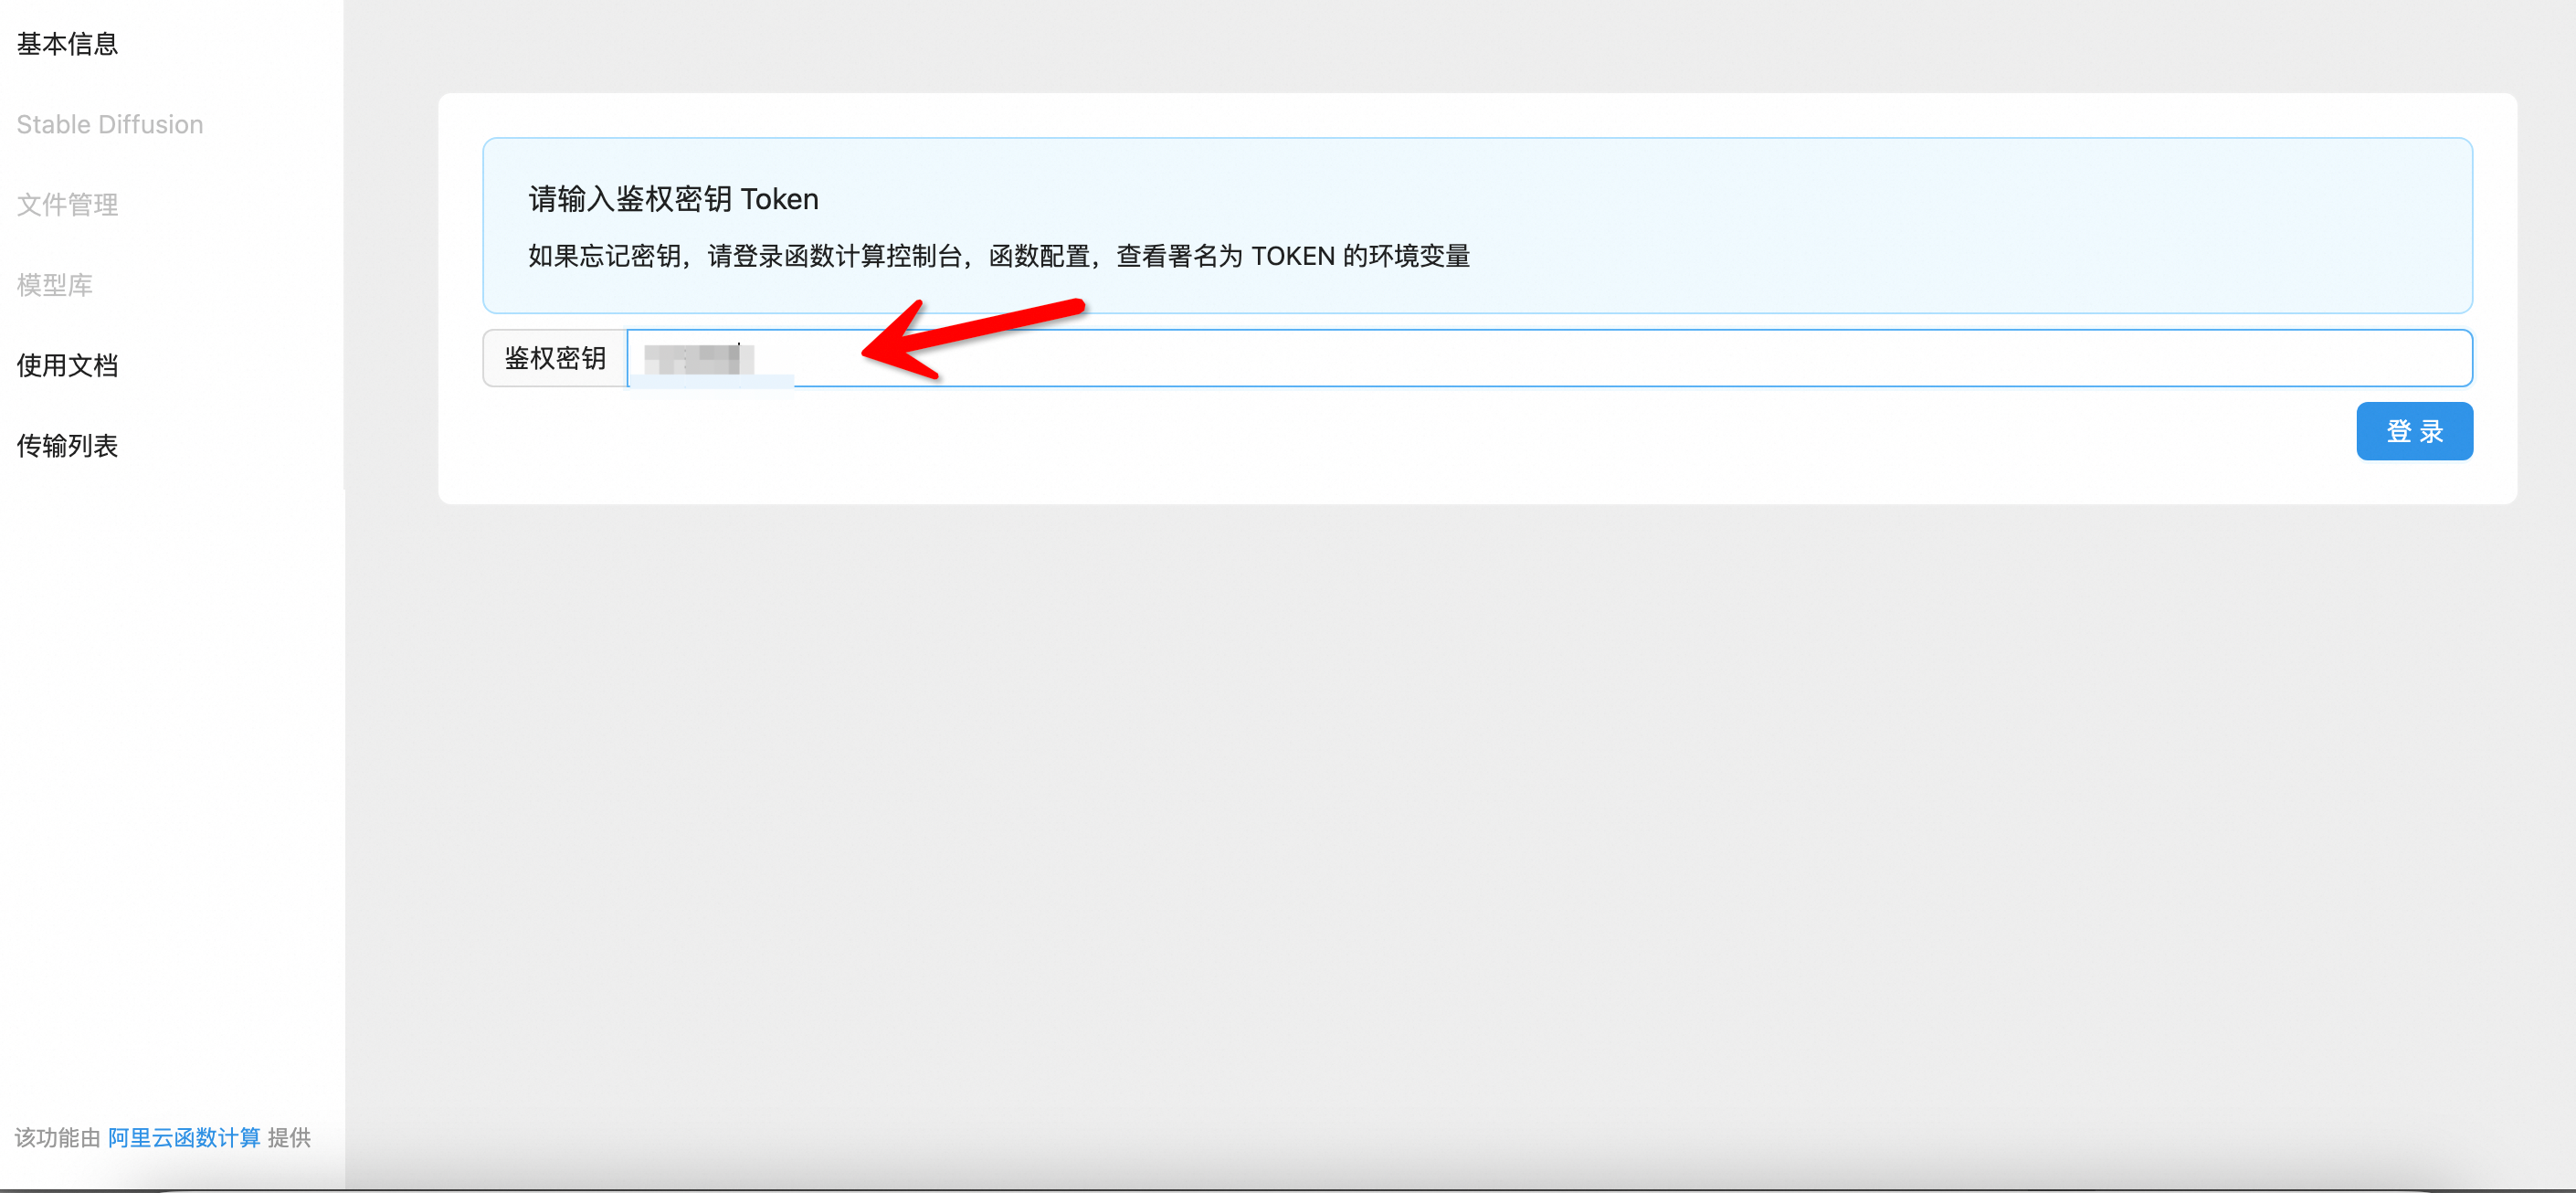The image size is (2576, 1193).
Task: Focus the 鉴权密钥 token input field
Action: click(x=1600, y=358)
